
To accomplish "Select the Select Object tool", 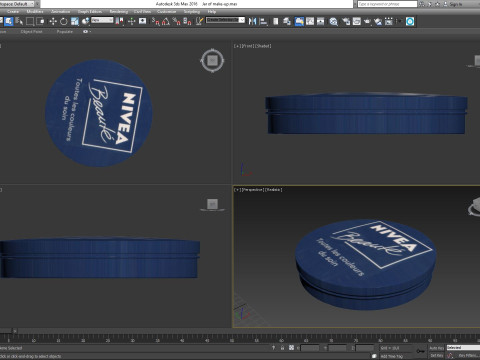I will point(8,21).
